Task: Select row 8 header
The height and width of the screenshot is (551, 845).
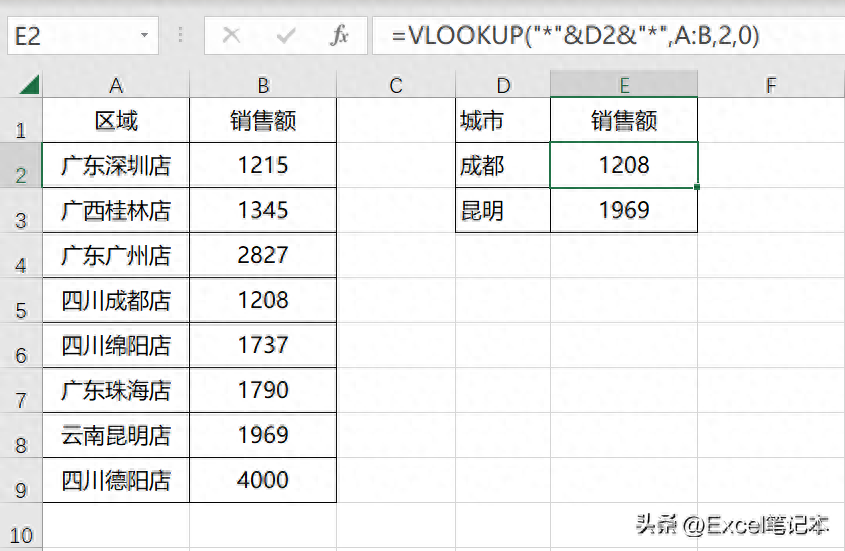Action: (20, 436)
